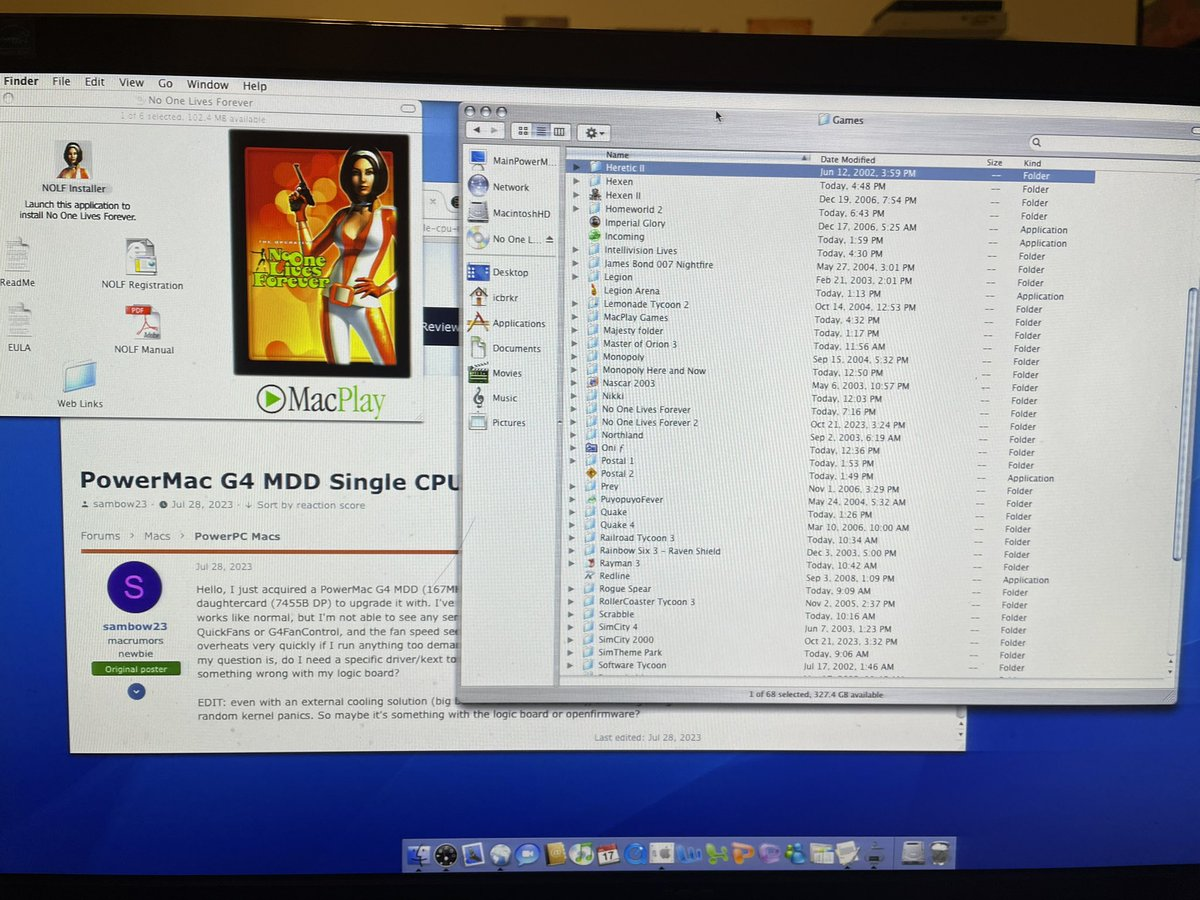Open the Web Links folder icon

[x=80, y=377]
